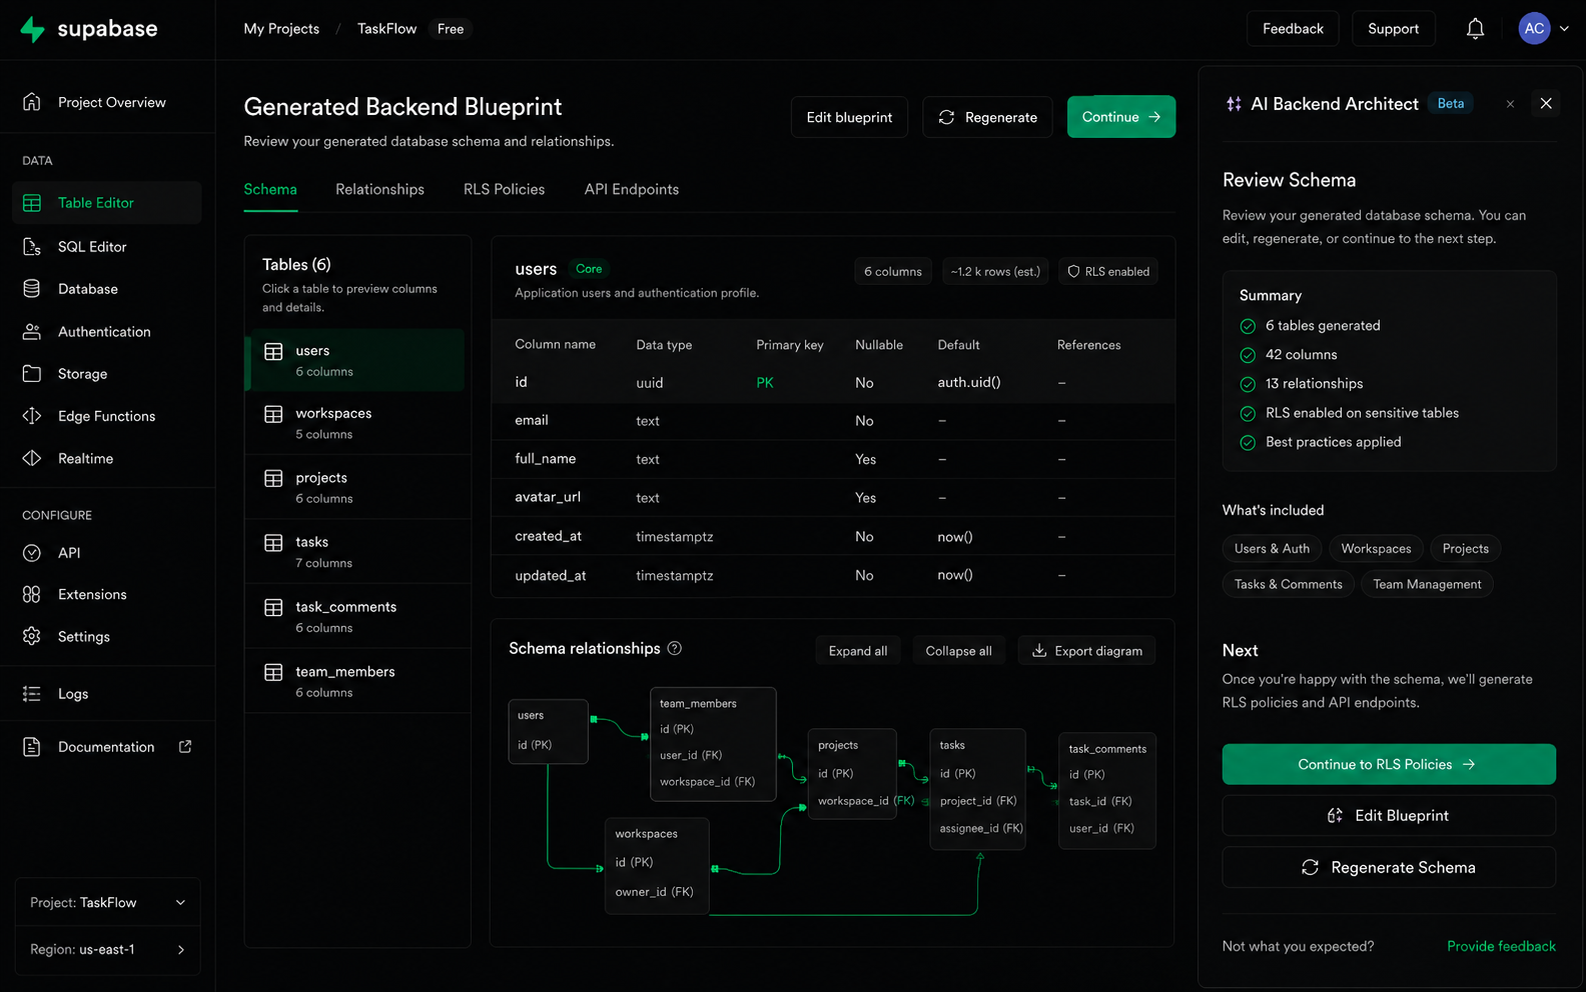Screen dimensions: 1586x992
Task: Click the Feedback button
Action: point(1293,29)
